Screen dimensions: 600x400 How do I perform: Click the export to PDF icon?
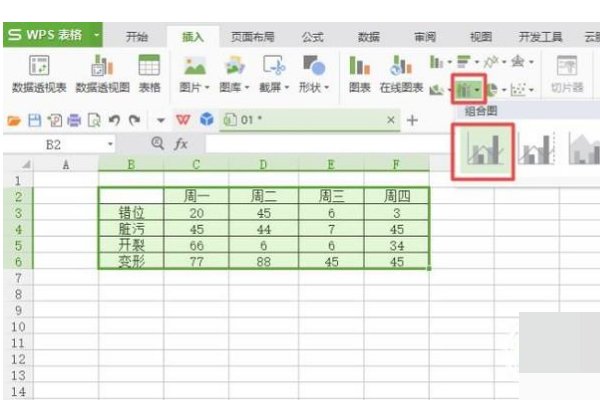[54, 121]
